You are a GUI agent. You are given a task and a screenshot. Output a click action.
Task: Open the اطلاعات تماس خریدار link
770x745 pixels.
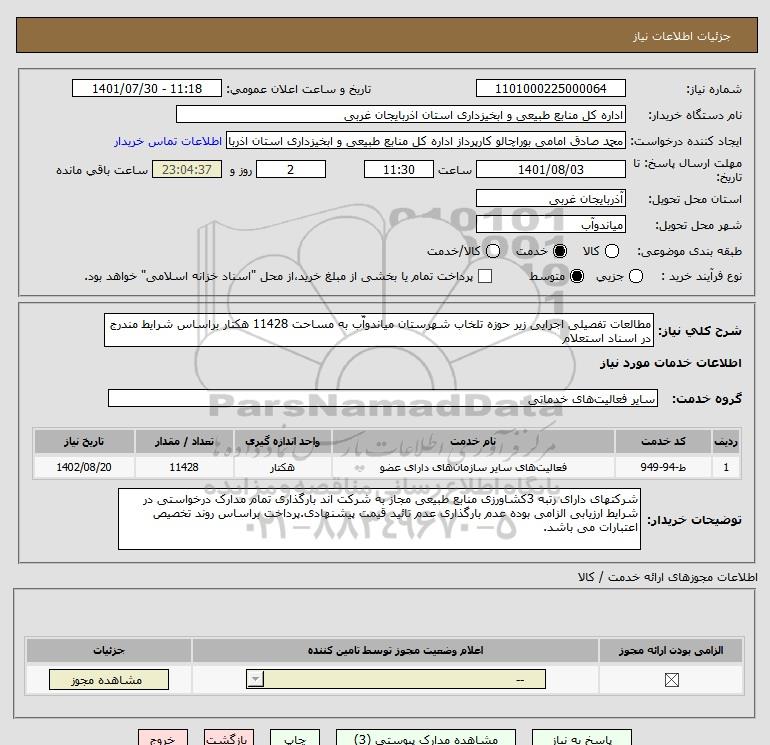click(x=168, y=141)
